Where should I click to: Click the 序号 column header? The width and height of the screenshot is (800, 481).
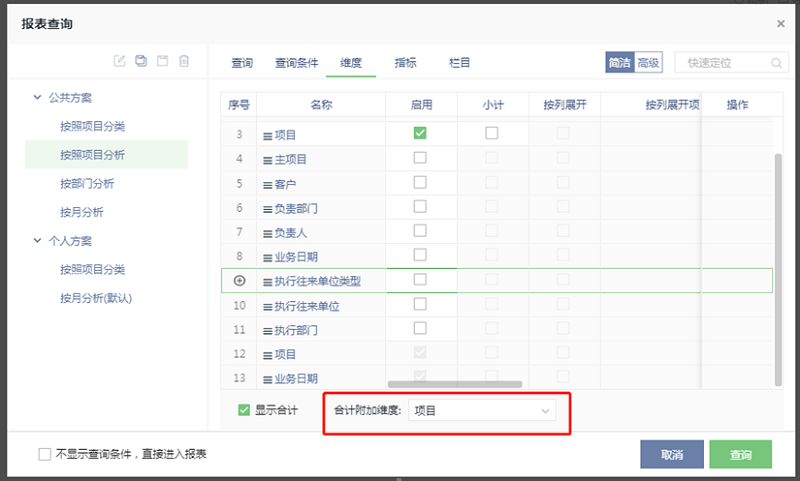pos(239,105)
